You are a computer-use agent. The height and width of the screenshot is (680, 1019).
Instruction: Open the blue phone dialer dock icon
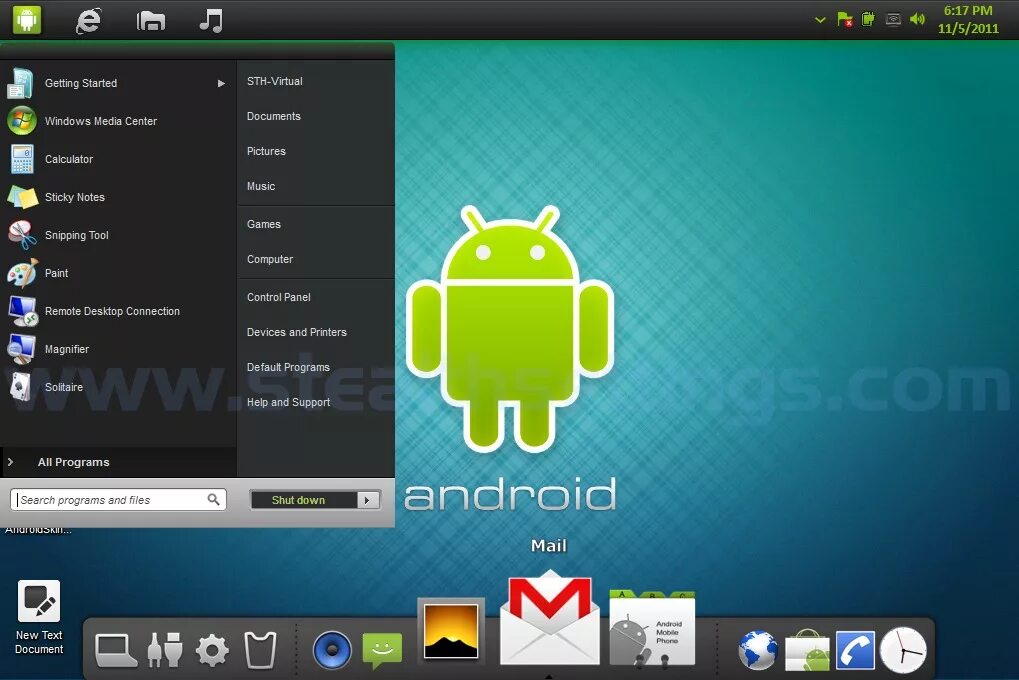coord(855,649)
